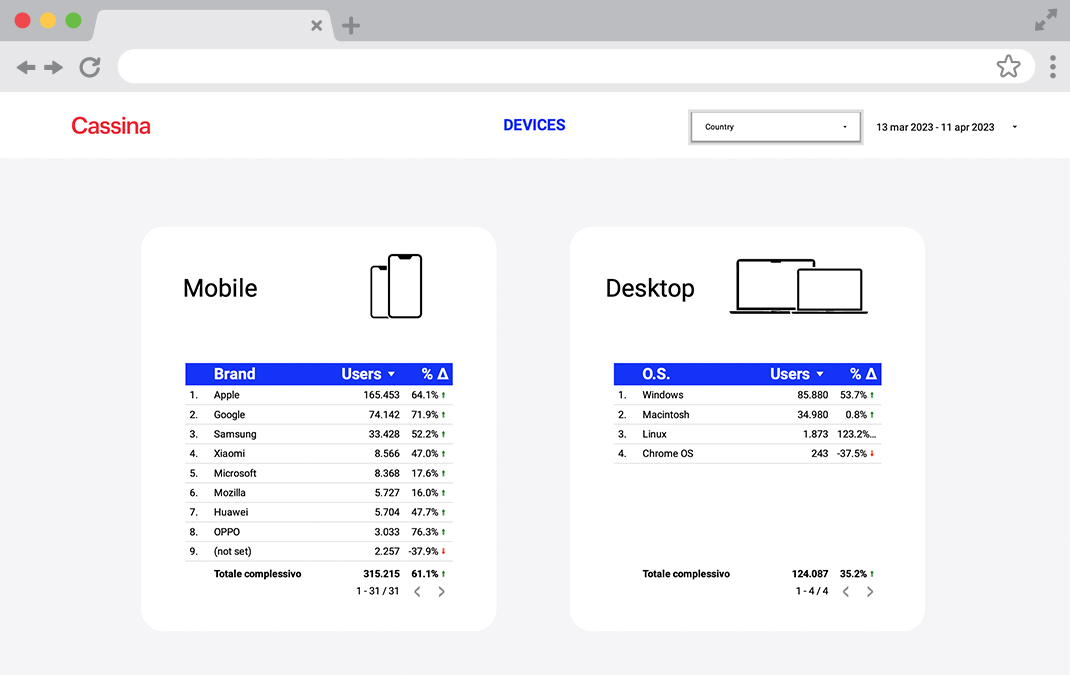Select the Xiaomi row
The height and width of the screenshot is (675, 1070).
[319, 454]
